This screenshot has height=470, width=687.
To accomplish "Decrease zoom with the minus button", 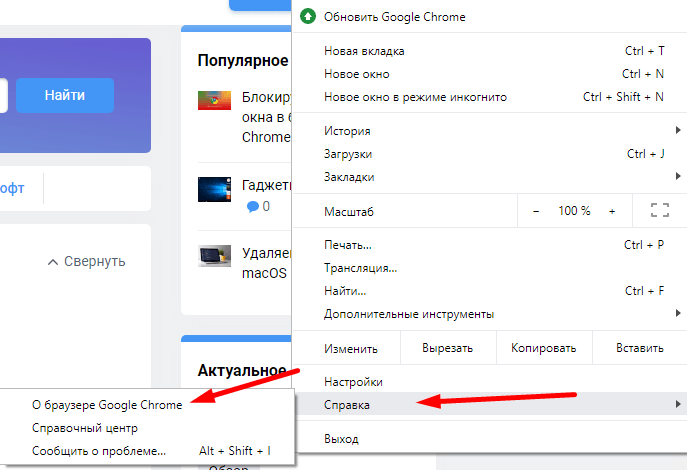I will tap(535, 211).
